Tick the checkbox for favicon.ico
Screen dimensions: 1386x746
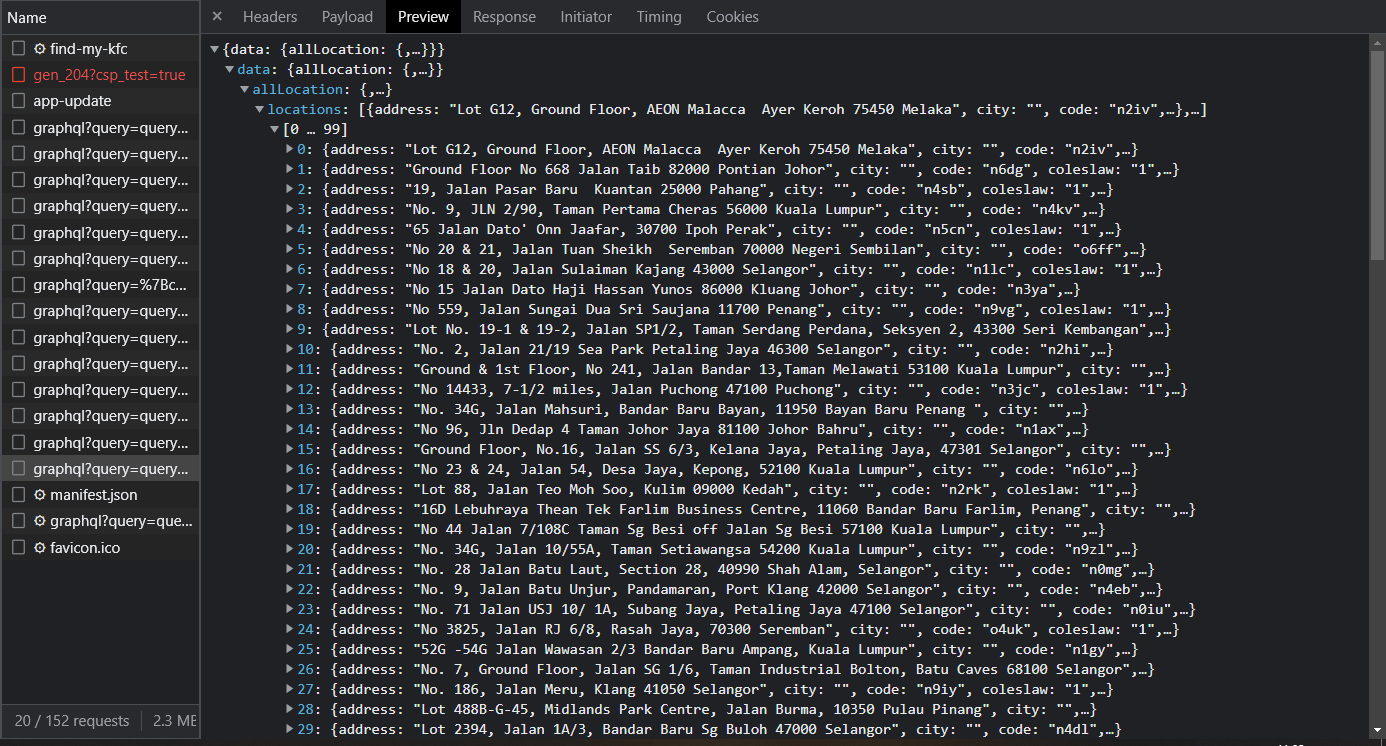19,547
